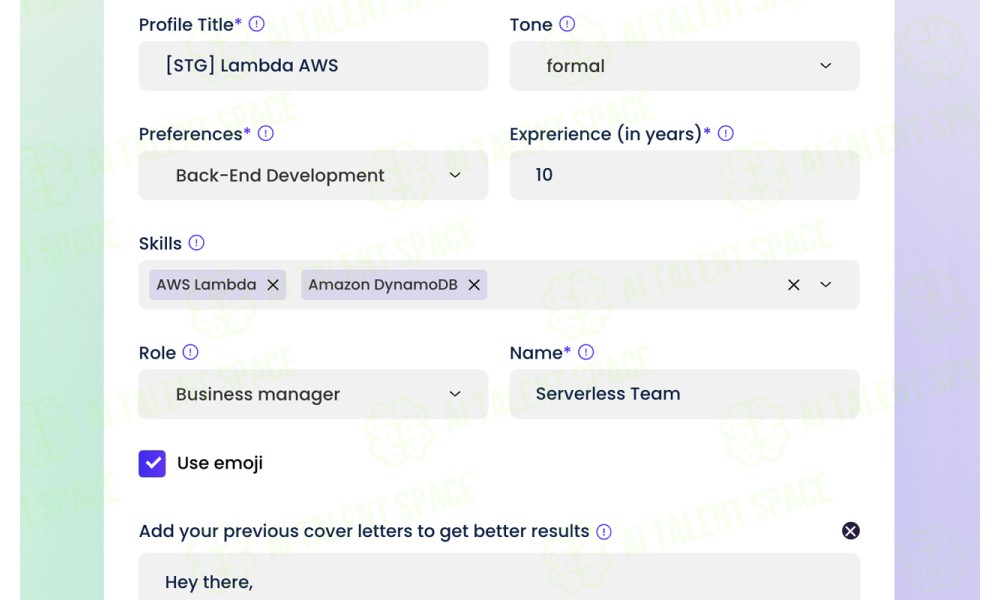Image resolution: width=1000 pixels, height=600 pixels.
Task: Expand the Preferences Back-End Development dropdown
Action: [x=313, y=175]
